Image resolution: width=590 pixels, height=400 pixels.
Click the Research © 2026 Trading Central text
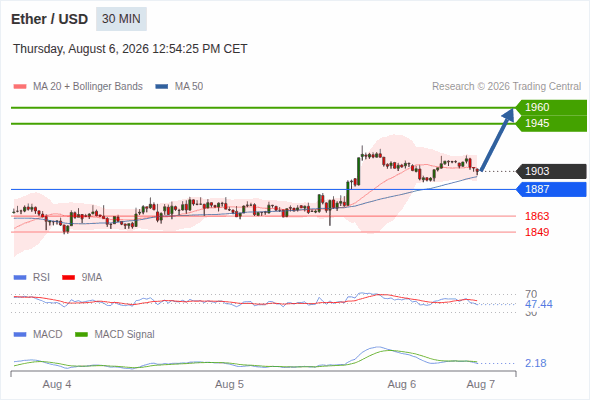(506, 87)
